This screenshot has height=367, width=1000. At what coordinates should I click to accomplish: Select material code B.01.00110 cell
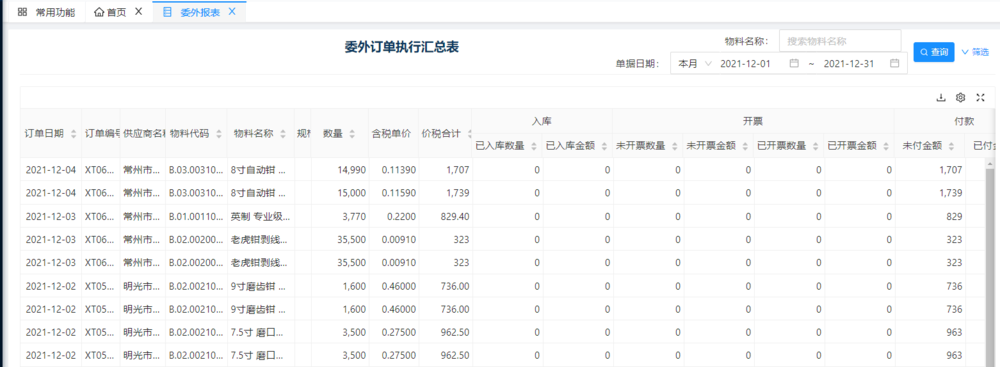(196, 216)
